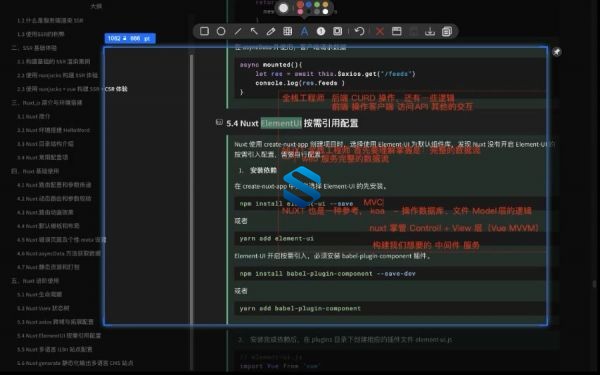Go to outline item 4.7 Nuxt

(x=48, y=267)
